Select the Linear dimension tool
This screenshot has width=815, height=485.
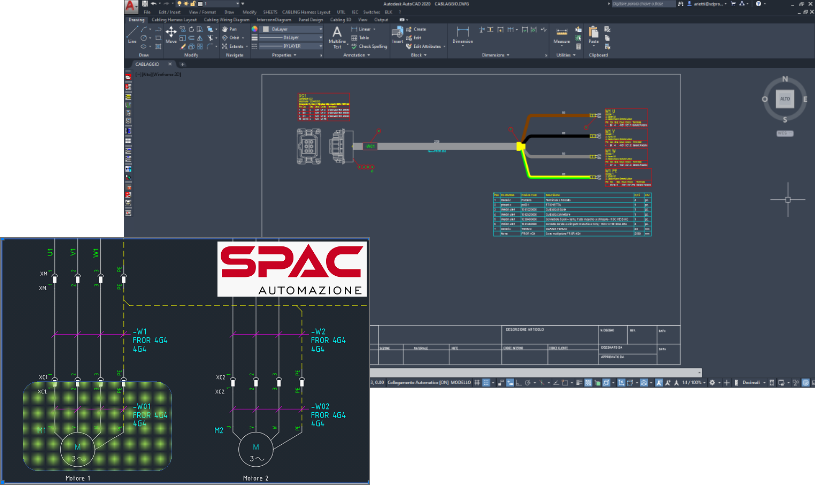click(x=362, y=29)
